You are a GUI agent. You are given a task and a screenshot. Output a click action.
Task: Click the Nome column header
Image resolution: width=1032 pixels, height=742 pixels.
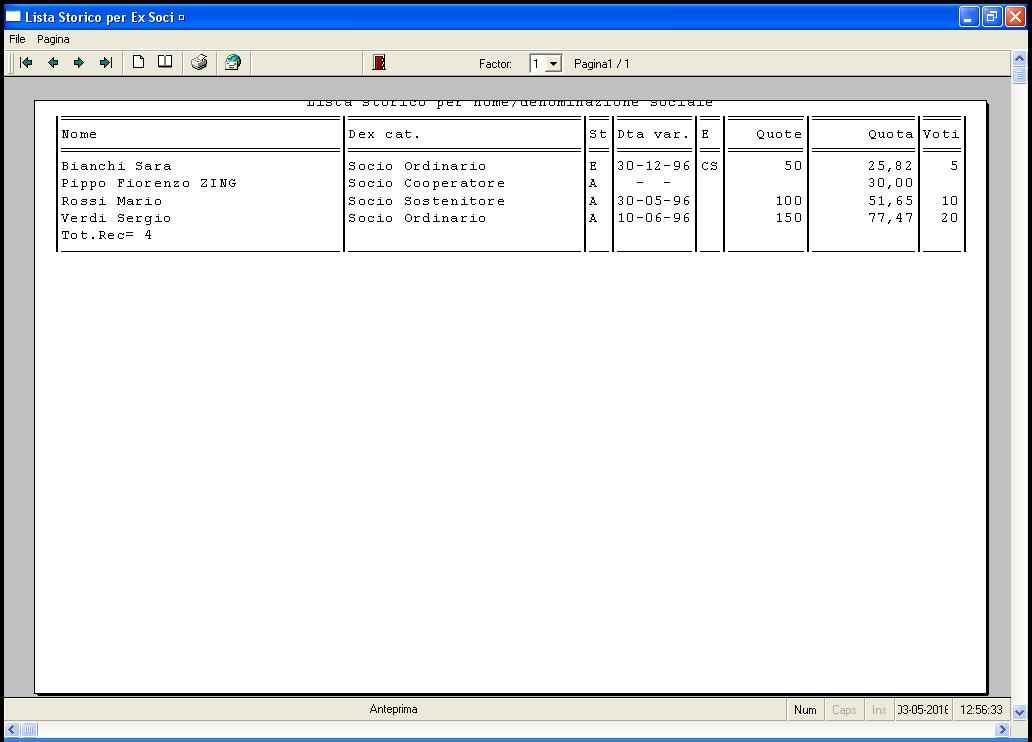coord(79,134)
